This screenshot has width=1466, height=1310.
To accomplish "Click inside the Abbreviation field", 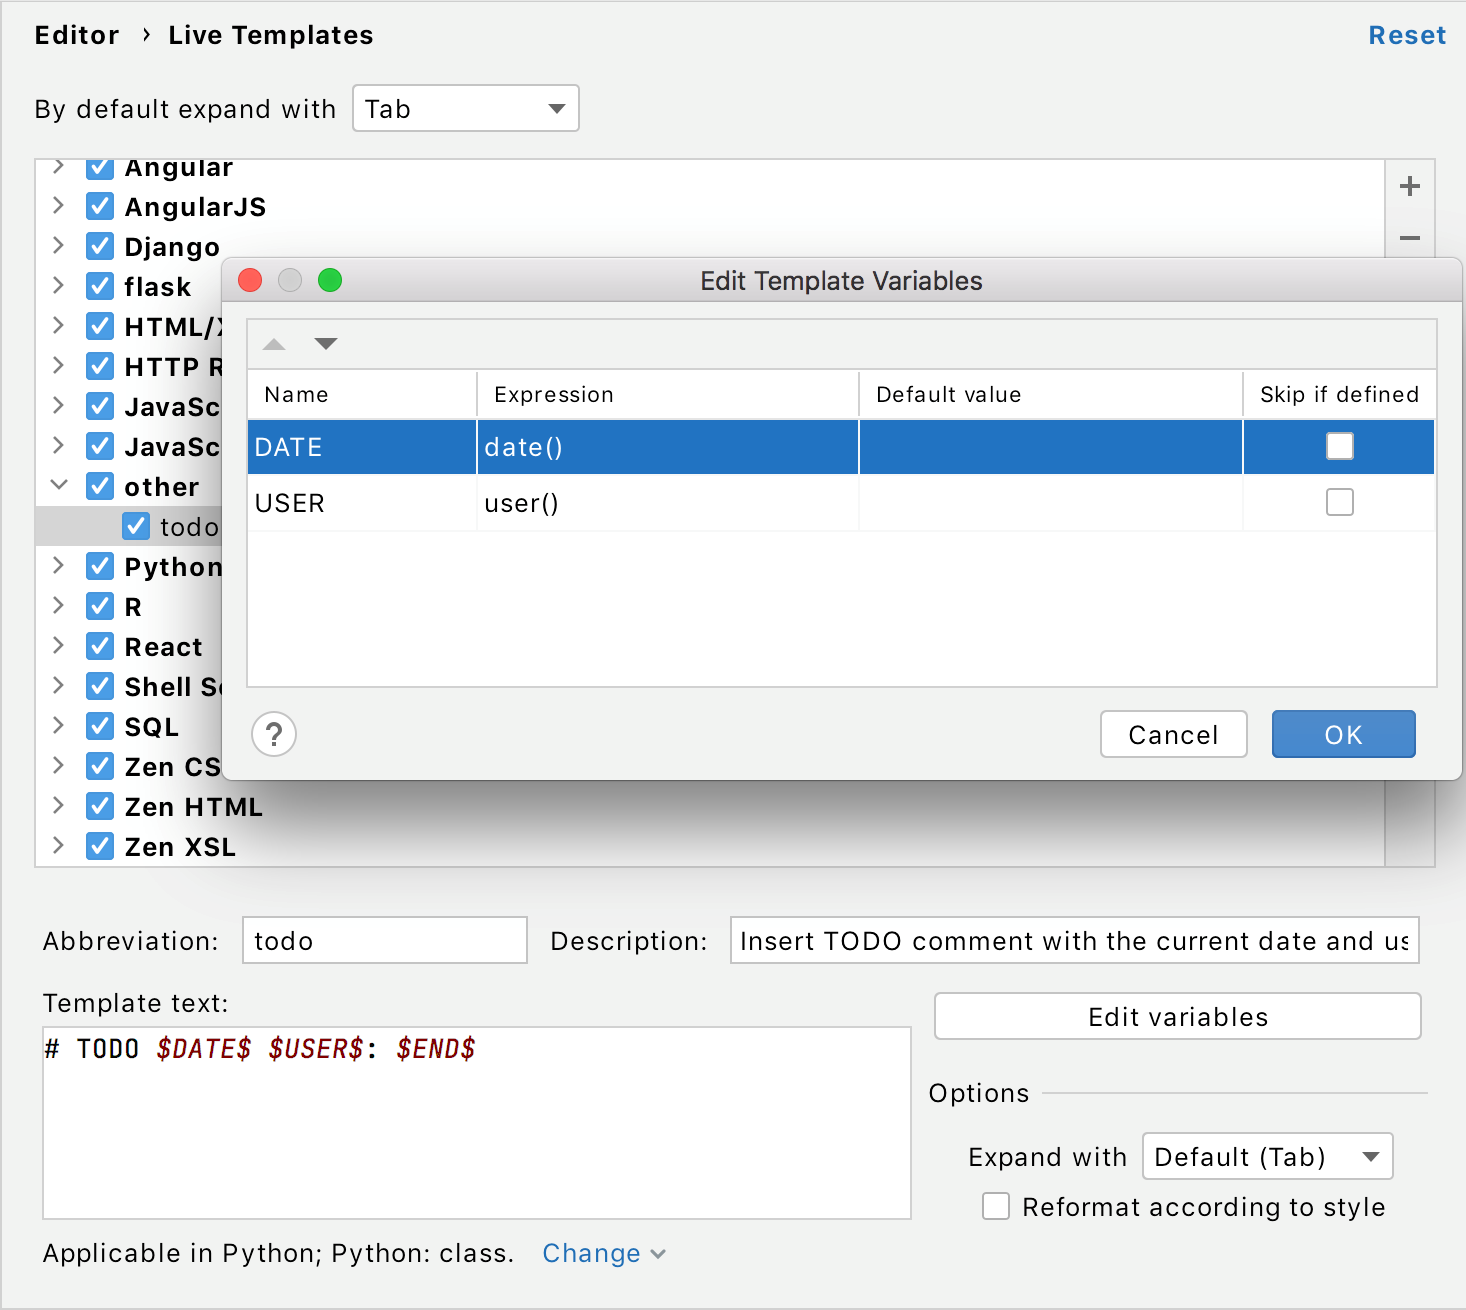I will [x=384, y=940].
